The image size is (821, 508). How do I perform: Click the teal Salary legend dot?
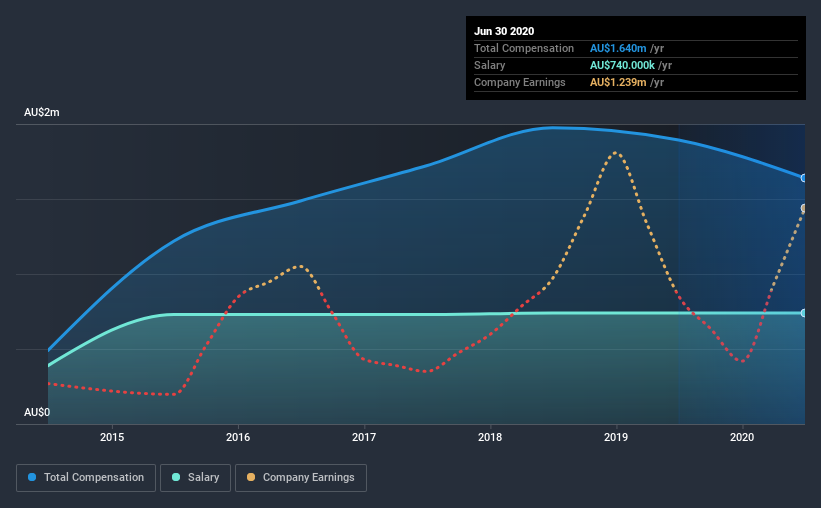176,477
